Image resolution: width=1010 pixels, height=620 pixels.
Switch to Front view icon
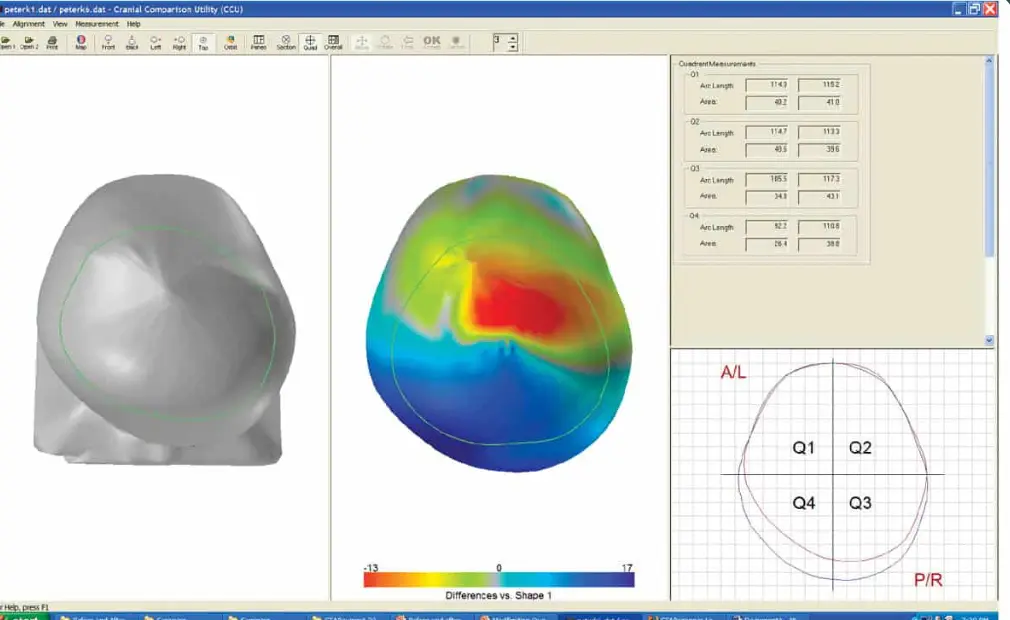click(x=107, y=42)
